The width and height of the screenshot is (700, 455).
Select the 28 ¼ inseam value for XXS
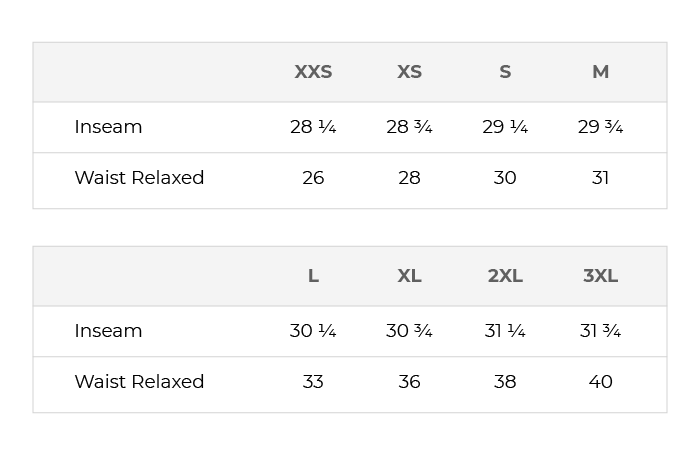pos(313,127)
